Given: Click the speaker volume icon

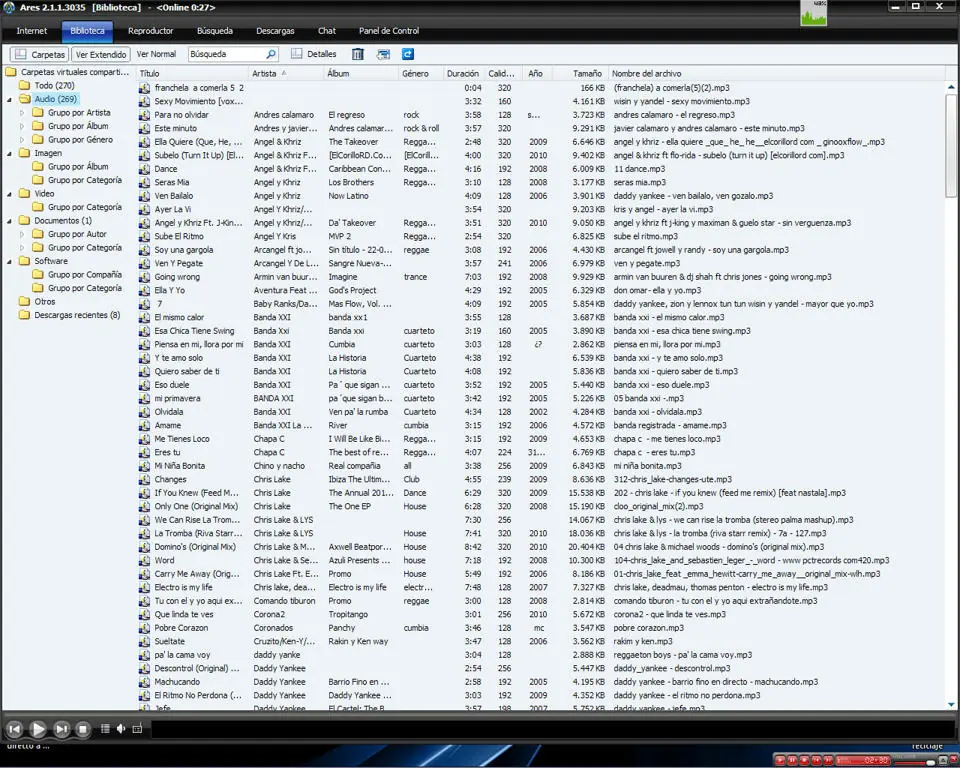Looking at the screenshot, I should point(121,728).
